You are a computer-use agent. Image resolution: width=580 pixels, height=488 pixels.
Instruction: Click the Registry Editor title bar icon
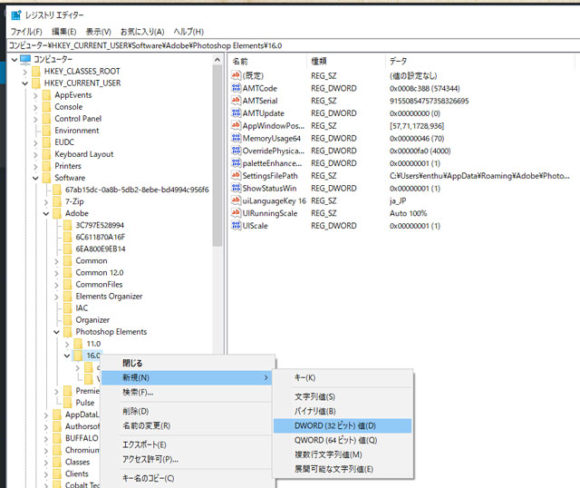[x=16, y=15]
